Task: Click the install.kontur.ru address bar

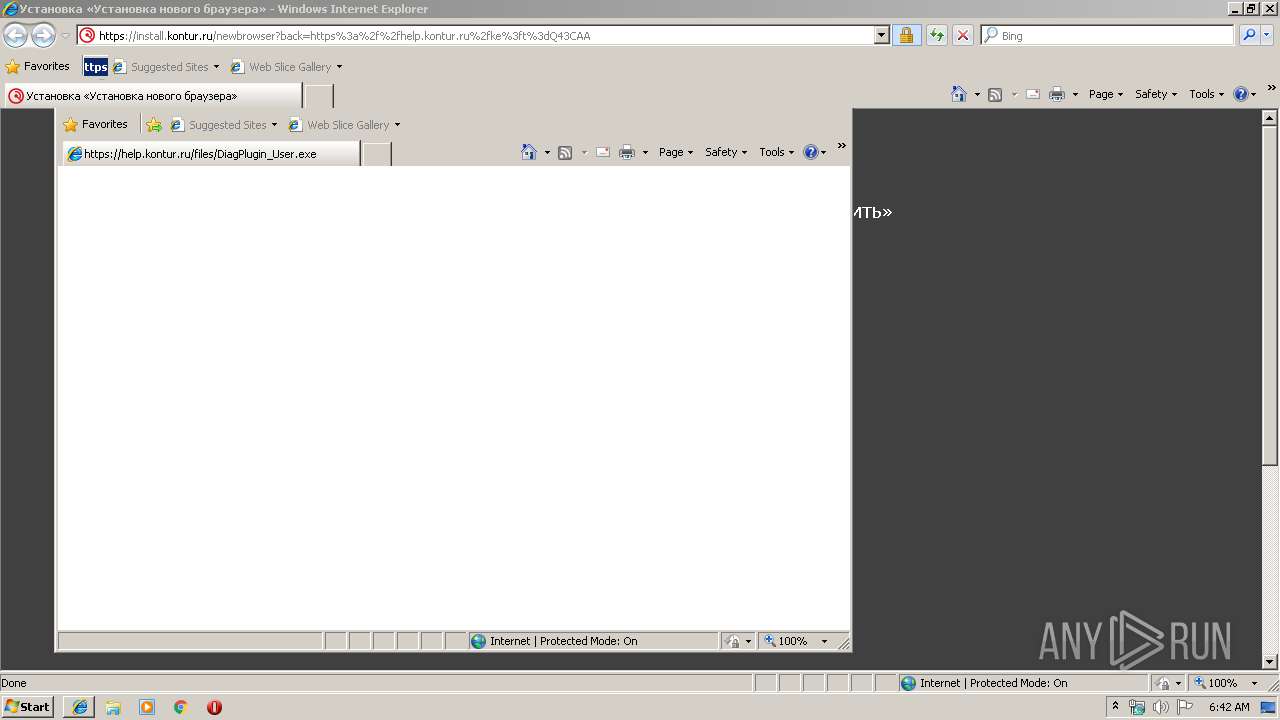Action: (476, 35)
